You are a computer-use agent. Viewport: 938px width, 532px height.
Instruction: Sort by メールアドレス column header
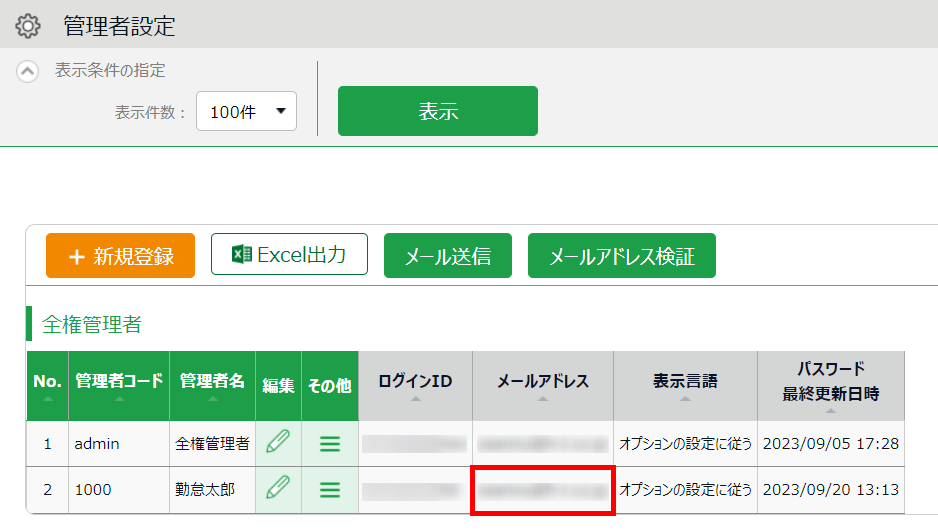[542, 384]
